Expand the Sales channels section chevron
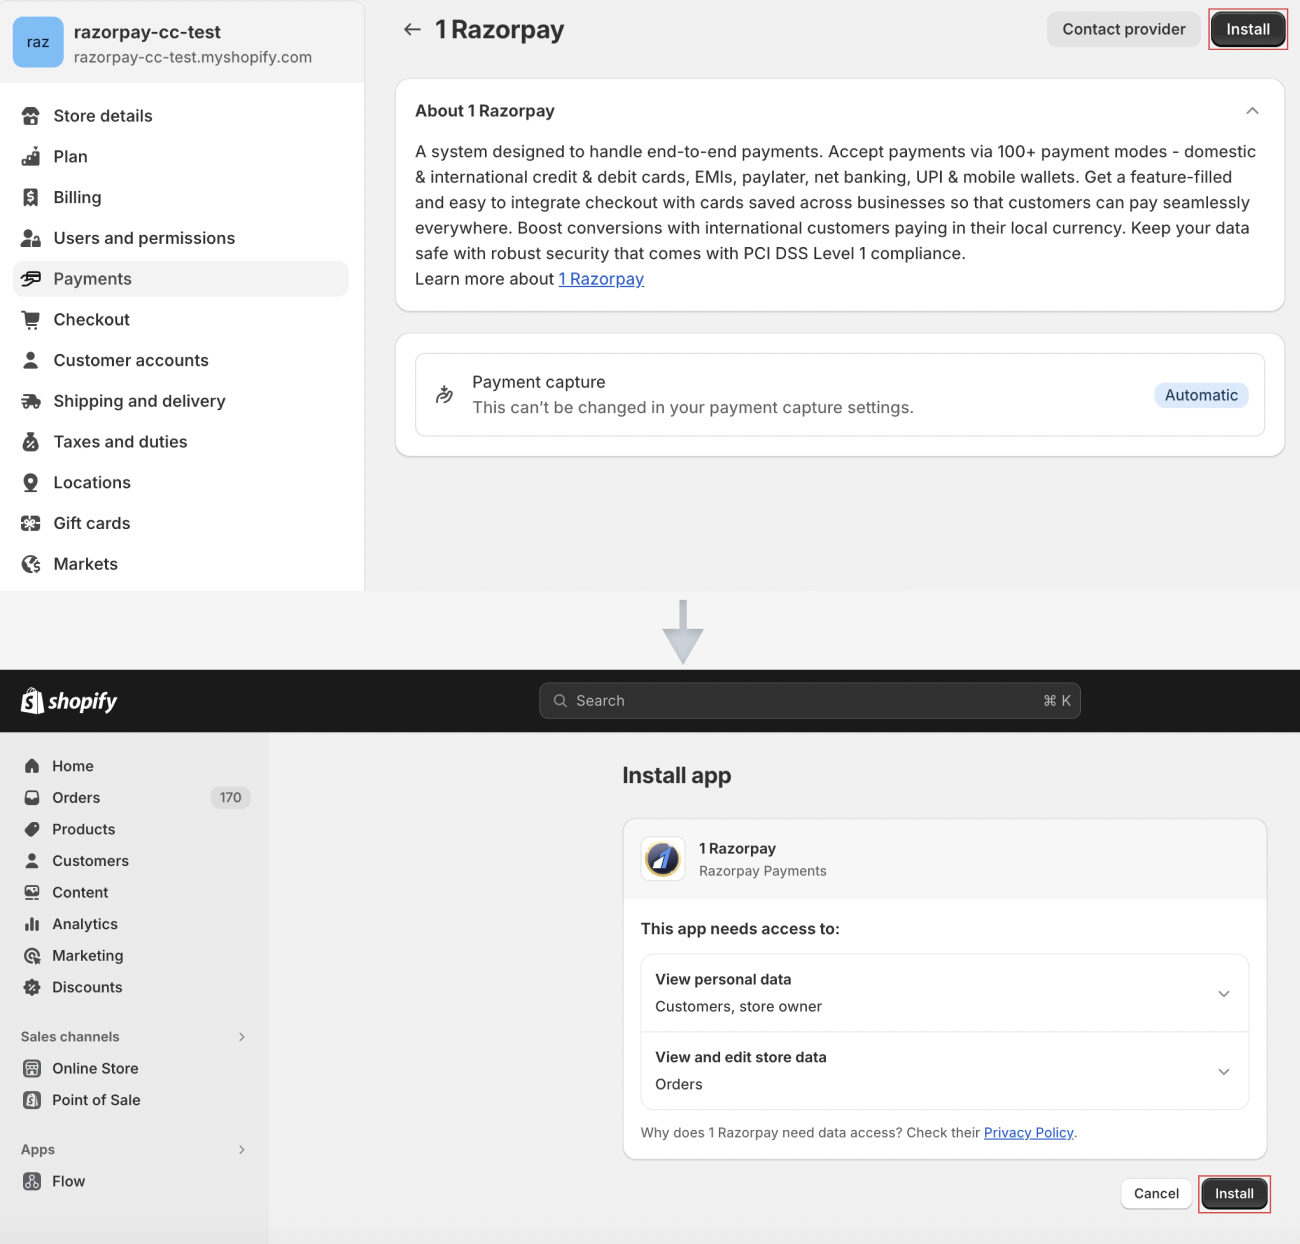Screen dimensions: 1300x1244 pyautogui.click(x=242, y=1037)
